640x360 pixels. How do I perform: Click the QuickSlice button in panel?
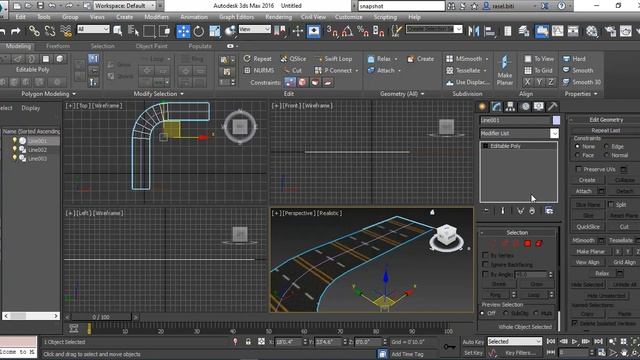click(588, 227)
